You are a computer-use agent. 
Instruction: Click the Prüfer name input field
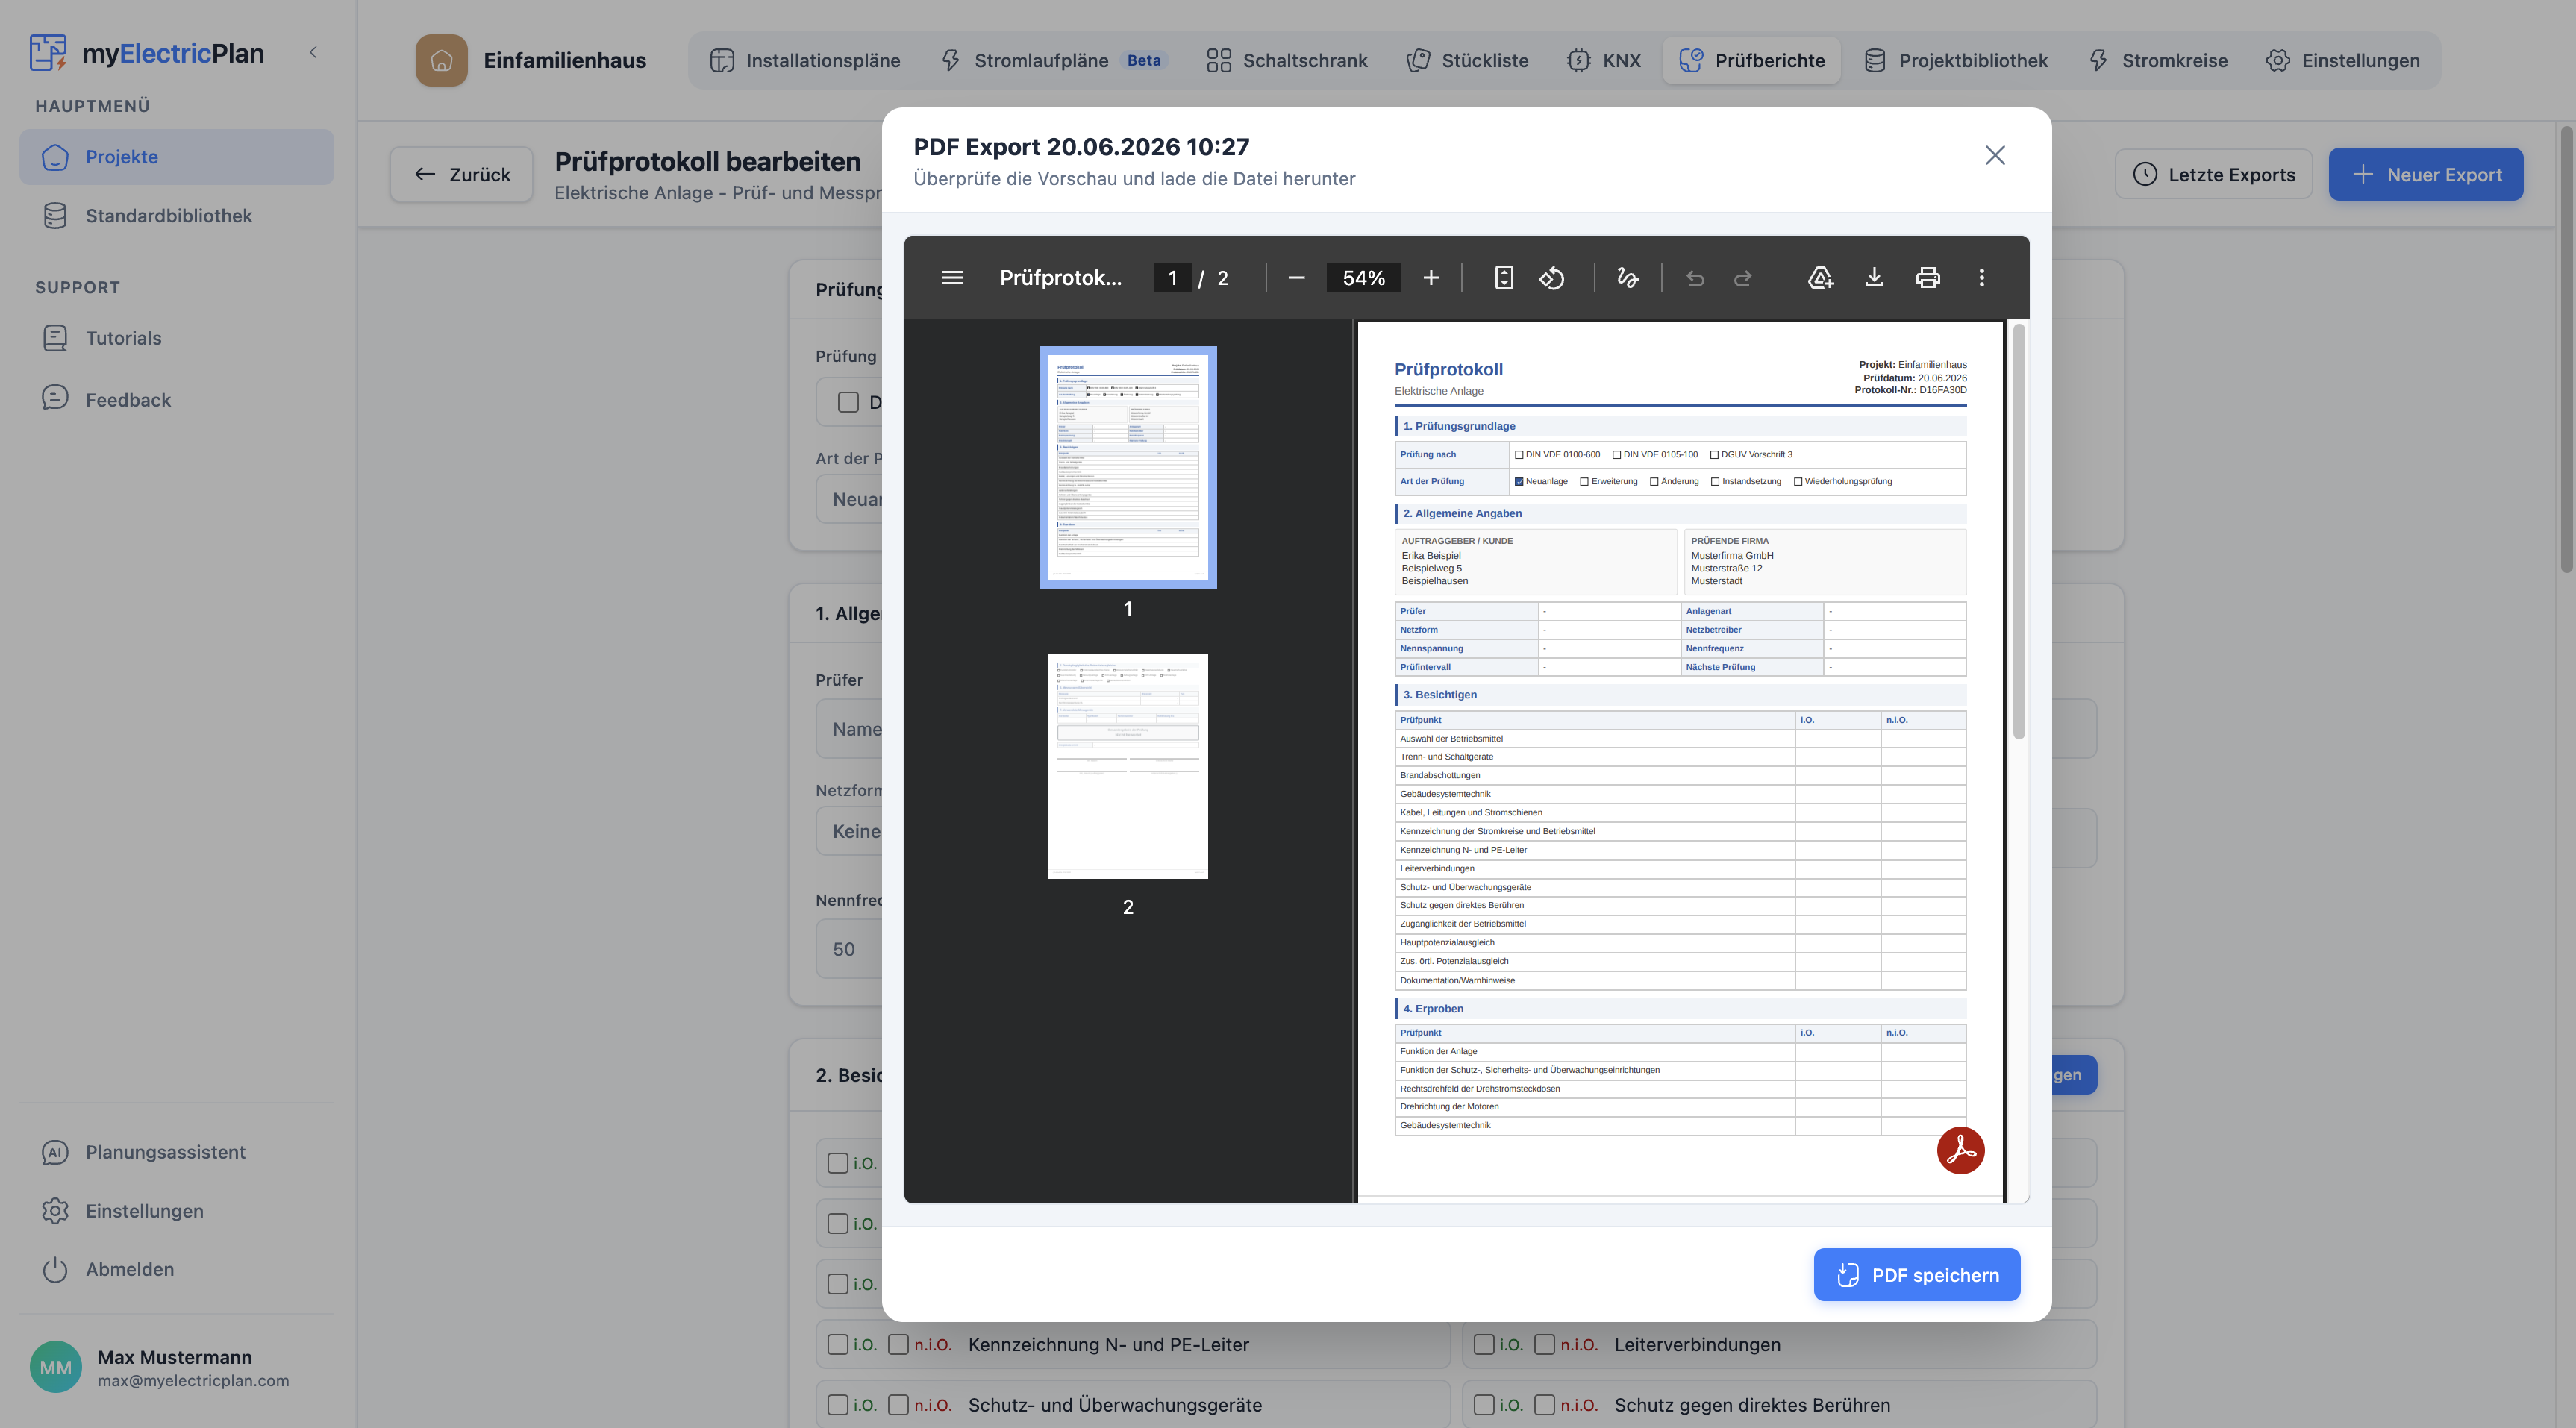pyautogui.click(x=850, y=729)
